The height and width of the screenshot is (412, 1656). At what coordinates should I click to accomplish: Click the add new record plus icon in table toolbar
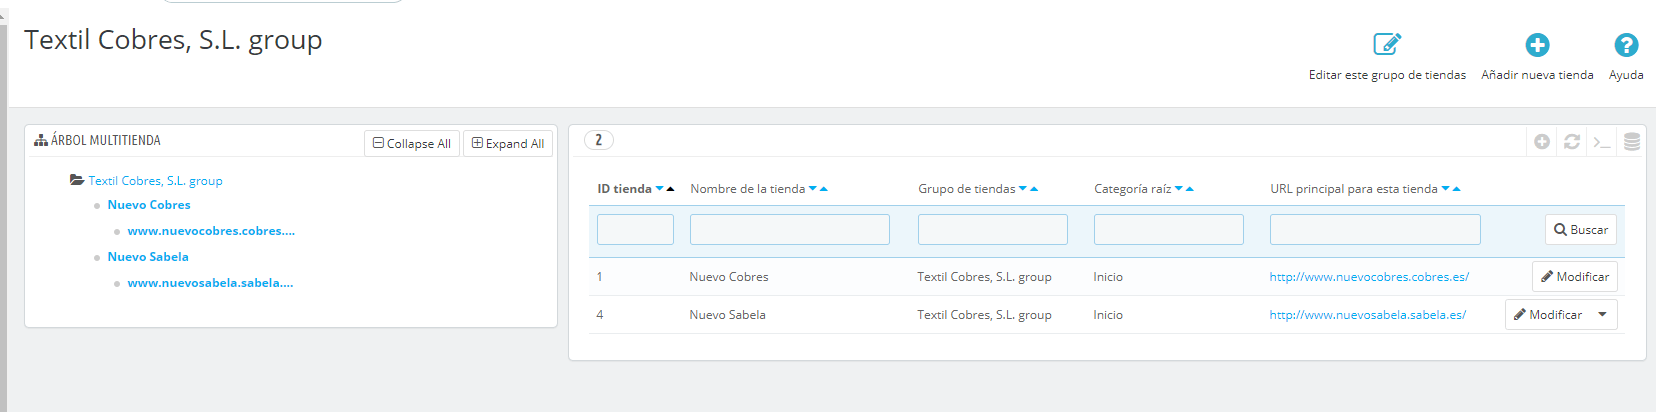pyautogui.click(x=1542, y=142)
